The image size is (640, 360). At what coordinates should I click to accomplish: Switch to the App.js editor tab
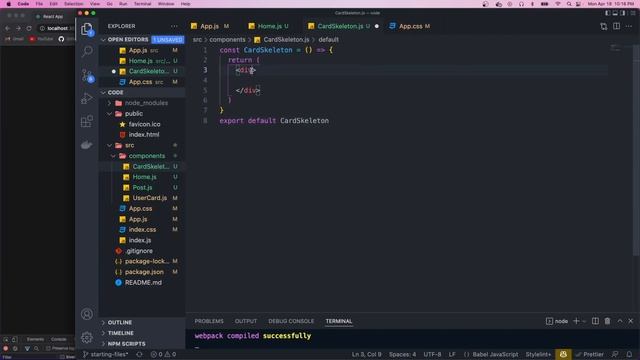(210, 26)
